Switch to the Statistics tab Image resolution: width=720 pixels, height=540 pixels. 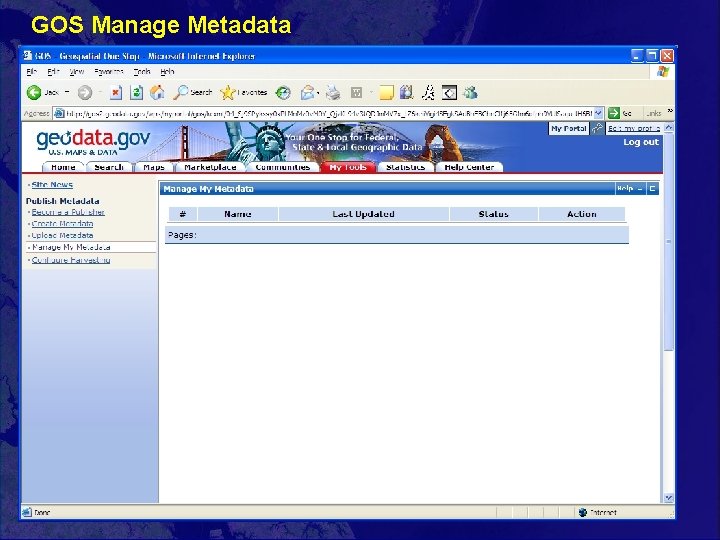click(x=405, y=167)
